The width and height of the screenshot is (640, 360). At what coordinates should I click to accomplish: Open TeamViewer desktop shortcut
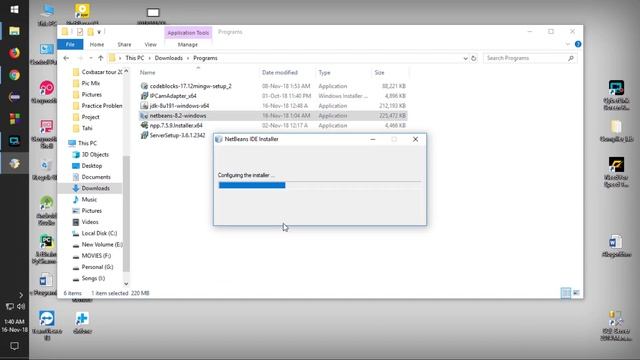click(x=47, y=324)
